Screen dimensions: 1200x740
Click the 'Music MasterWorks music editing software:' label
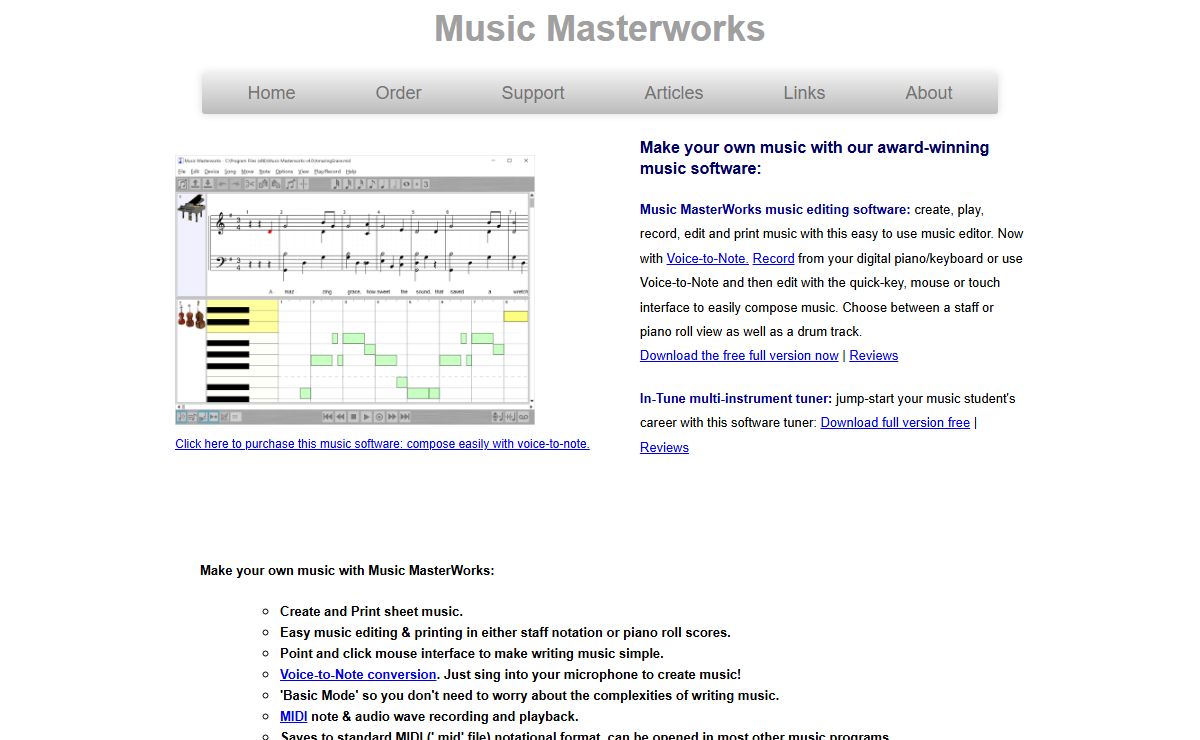(775, 209)
